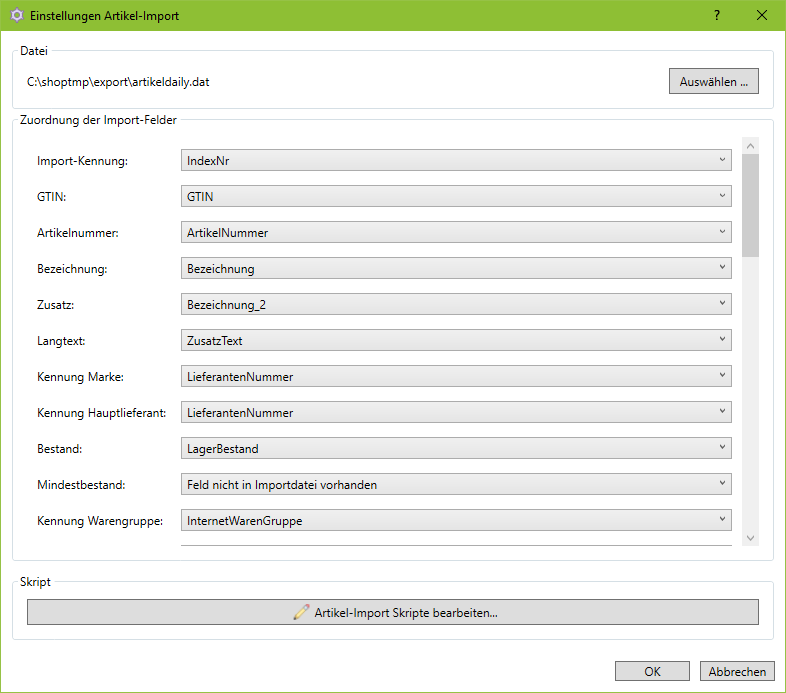
Task: Expand the Artikelnummer combo box
Action: tap(456, 232)
